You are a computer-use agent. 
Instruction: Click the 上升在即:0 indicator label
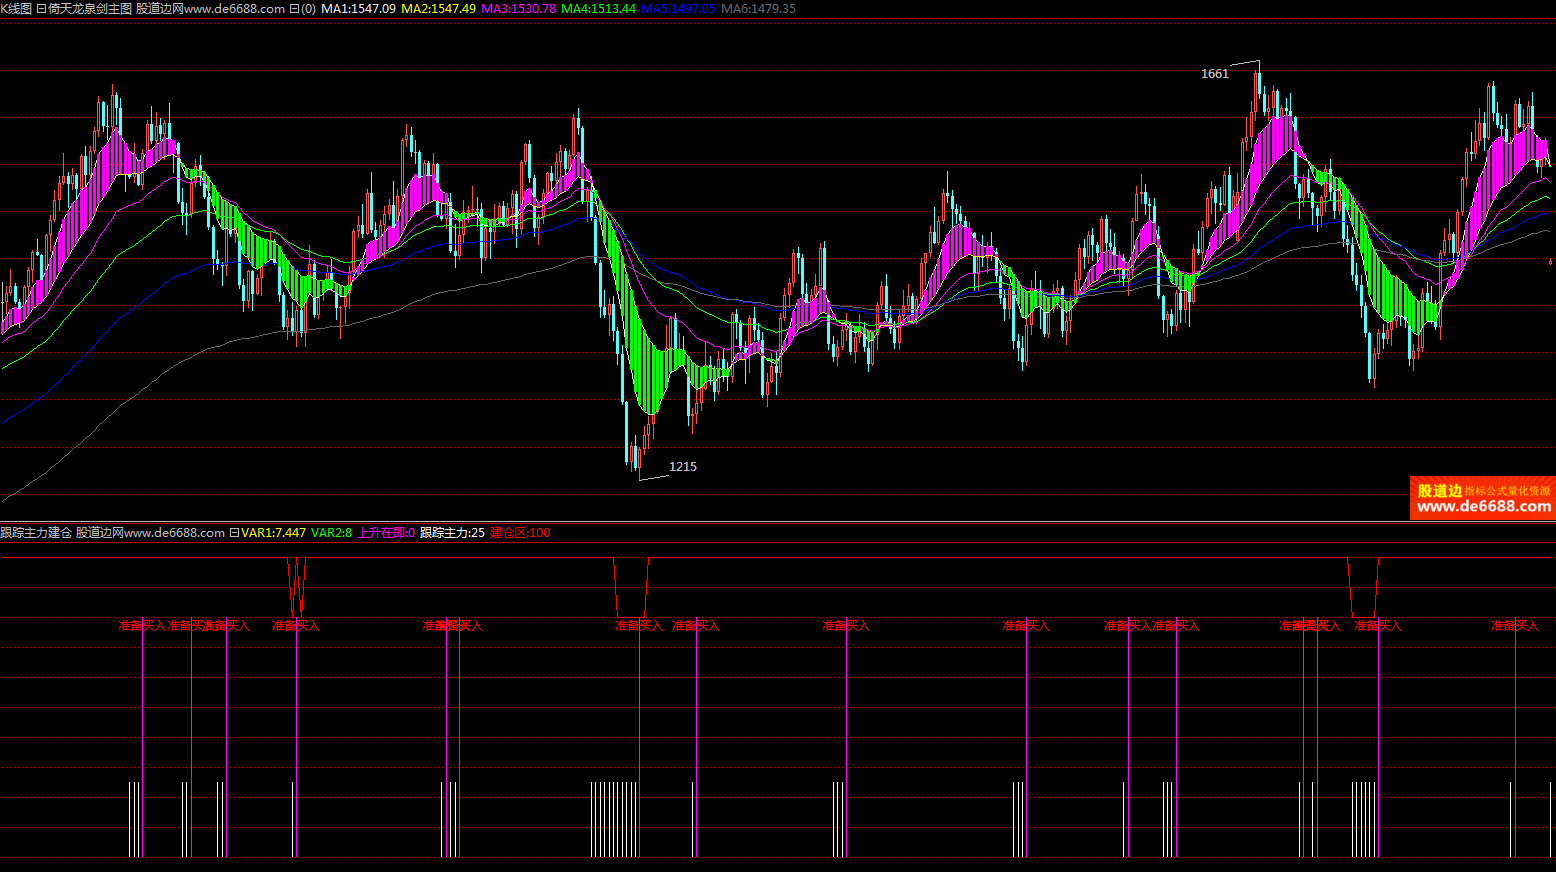click(386, 533)
